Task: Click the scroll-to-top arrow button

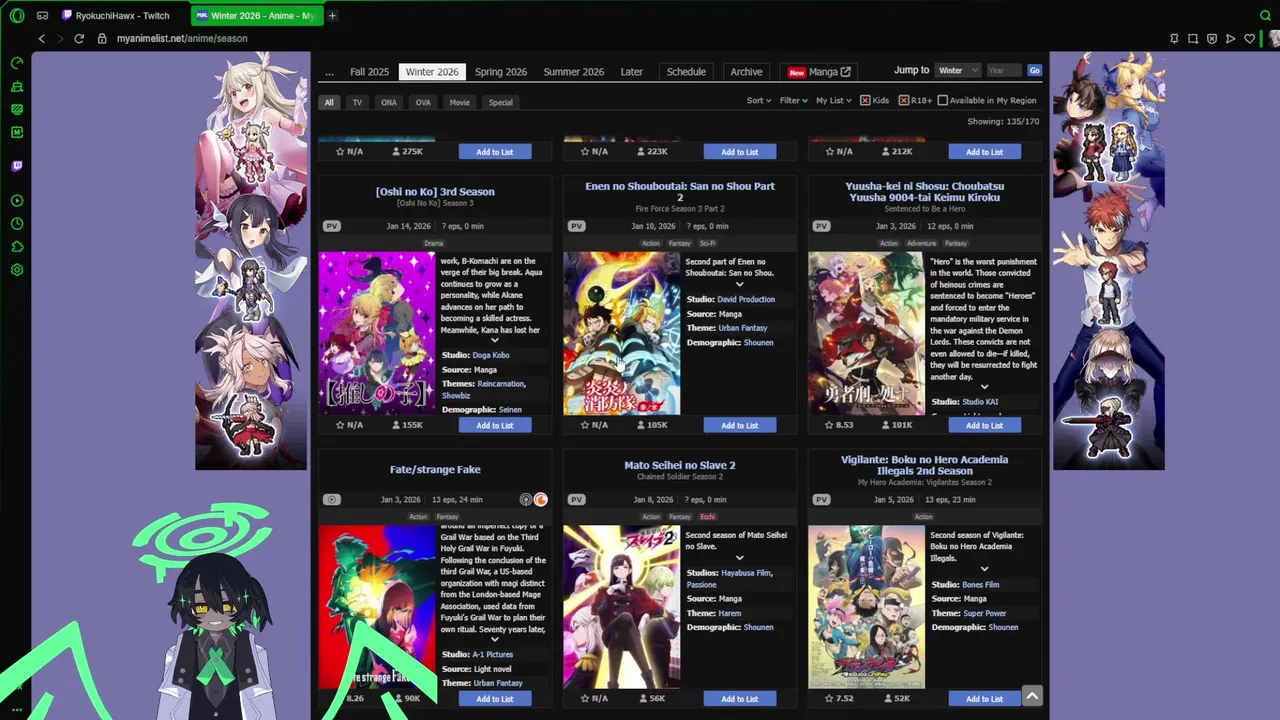Action: (1032, 696)
